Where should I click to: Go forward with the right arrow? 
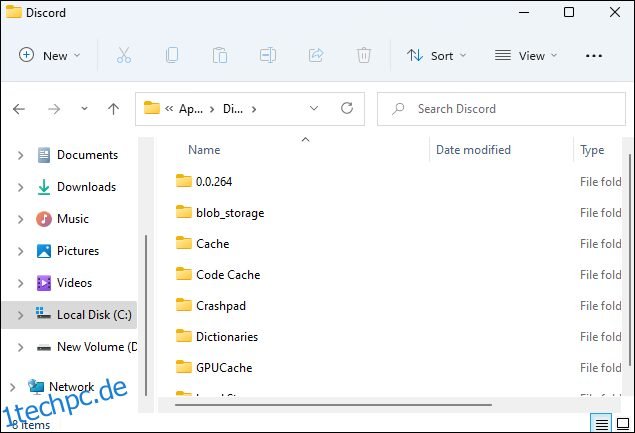54,109
